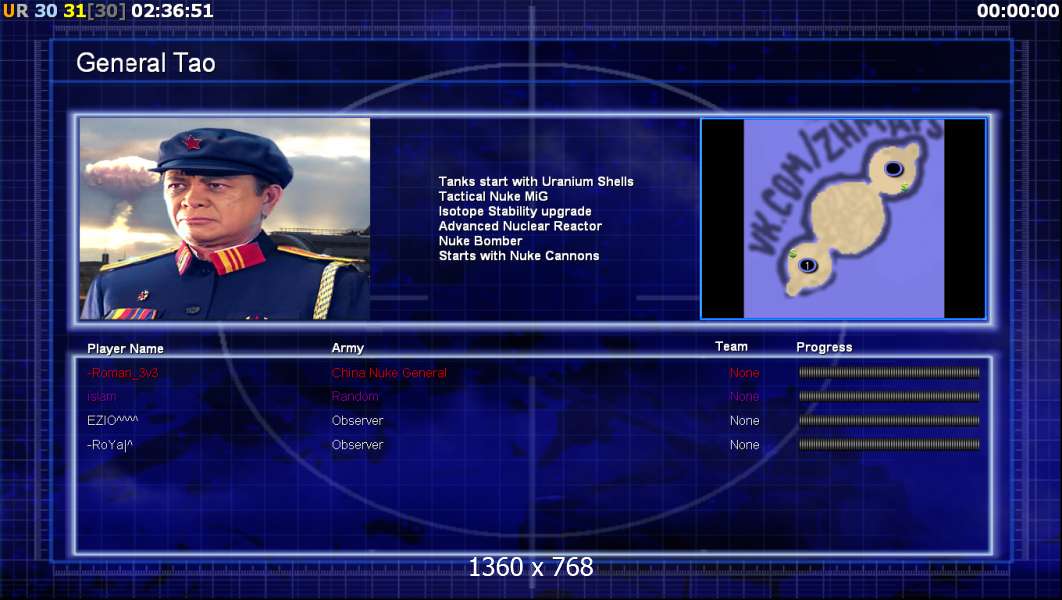Image resolution: width=1062 pixels, height=600 pixels.
Task: Click the map preview thumbnail
Action: [x=843, y=218]
